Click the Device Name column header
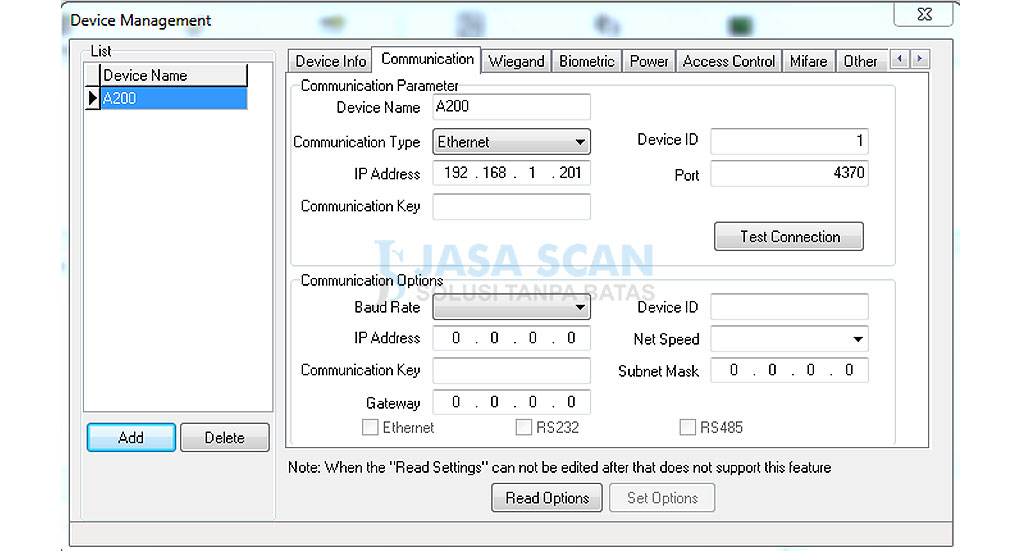 (174, 75)
